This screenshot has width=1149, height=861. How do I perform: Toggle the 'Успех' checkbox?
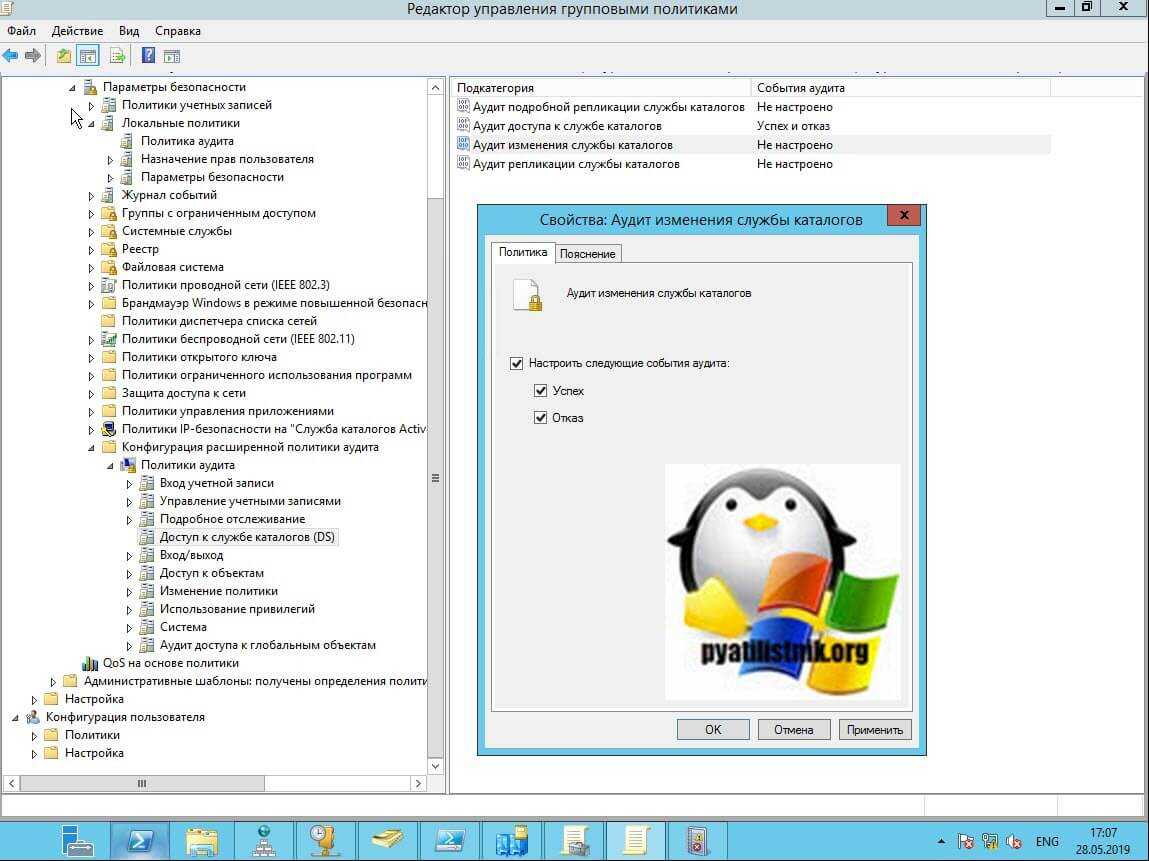[x=541, y=391]
